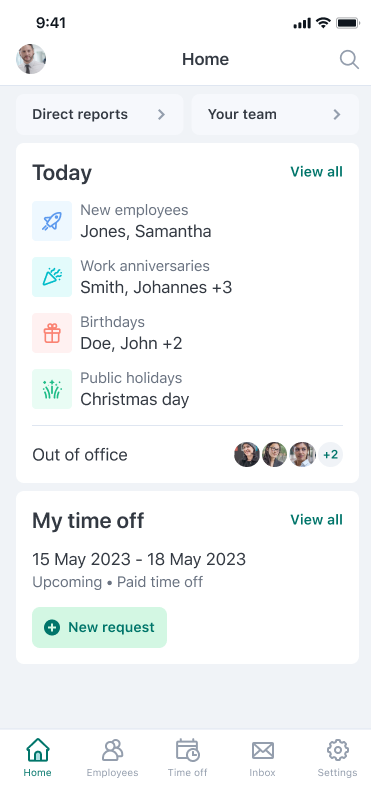Open the +2 out of office badge

pyautogui.click(x=330, y=455)
